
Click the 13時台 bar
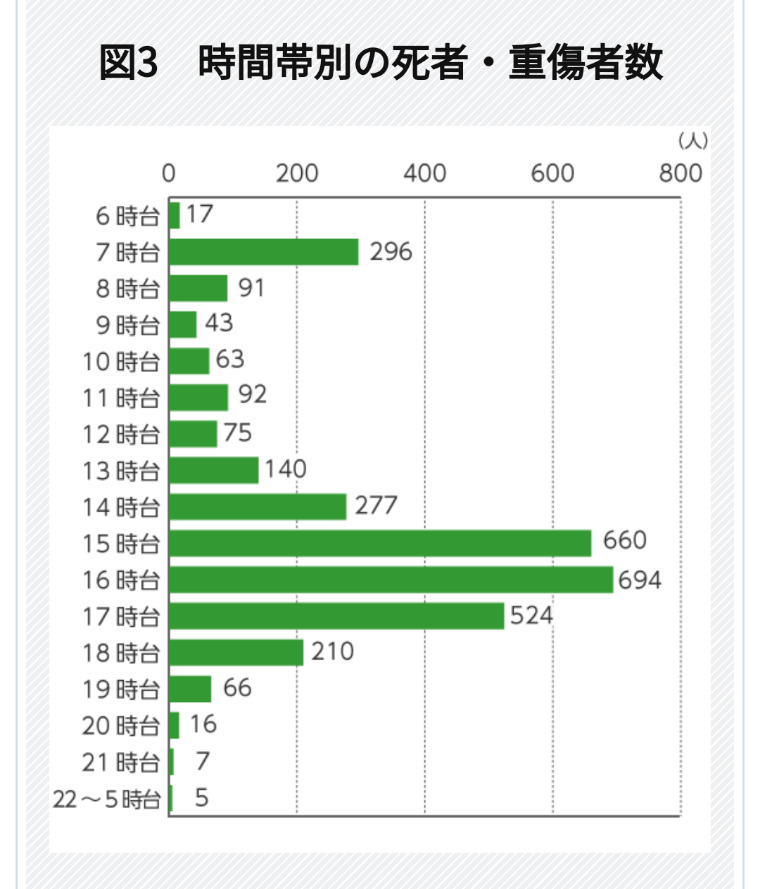pos(214,470)
